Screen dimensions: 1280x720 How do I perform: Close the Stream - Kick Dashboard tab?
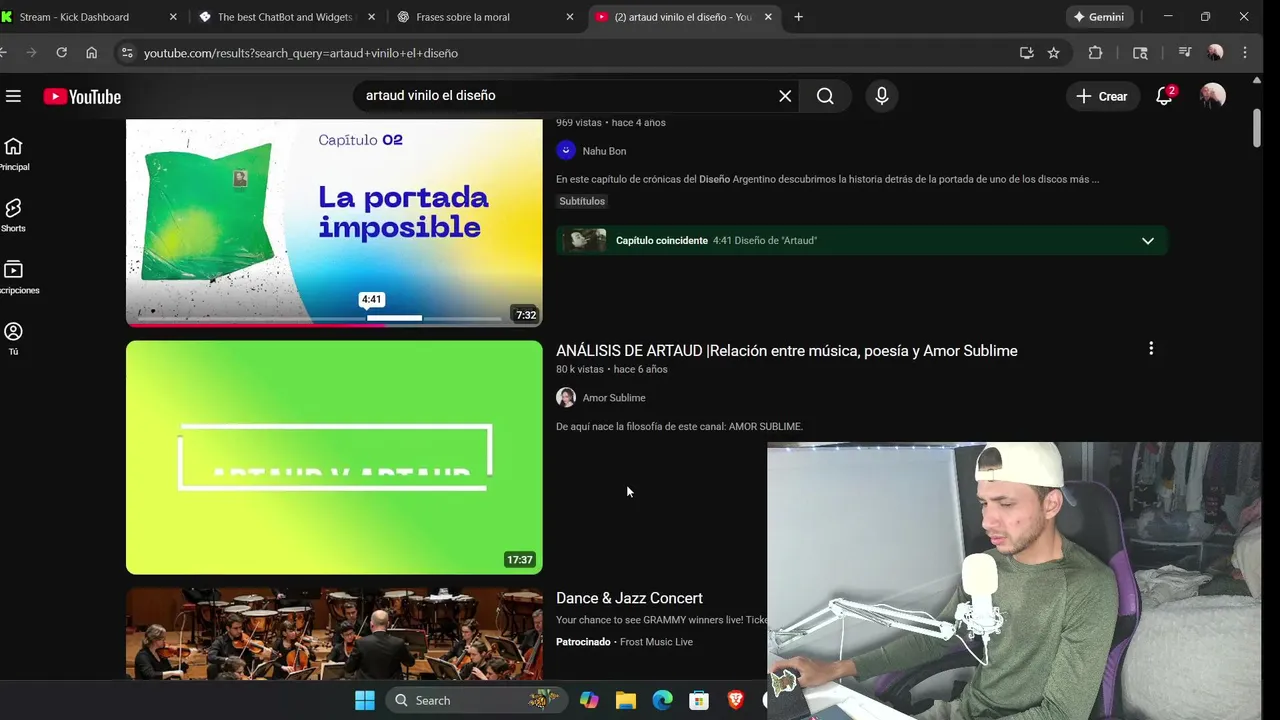click(x=173, y=17)
